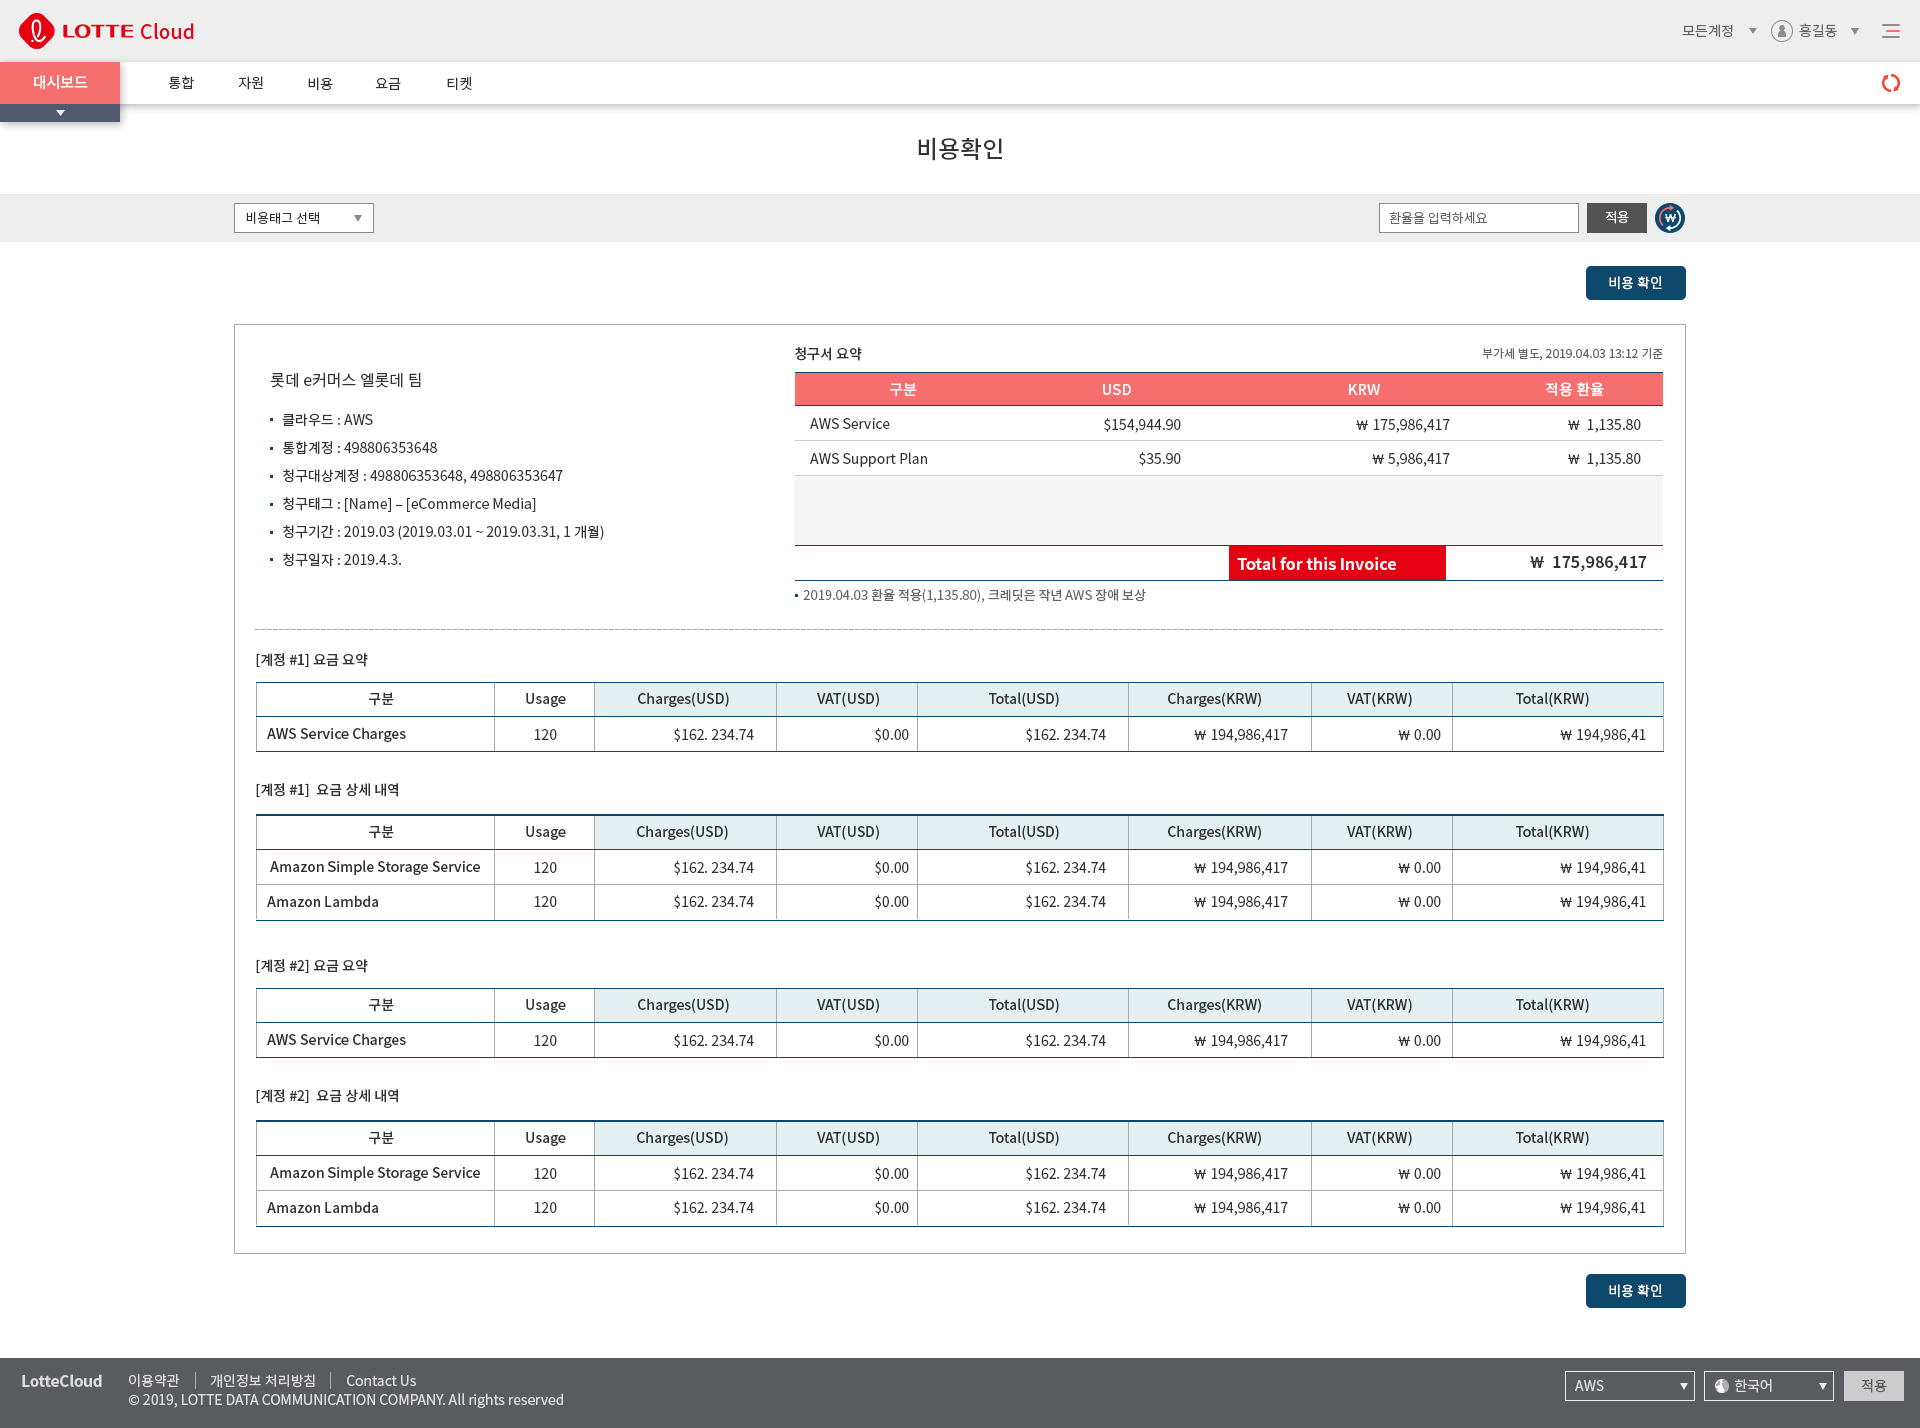Select the 대시보드 tab
Screen dimensions: 1920x1428
coord(60,83)
